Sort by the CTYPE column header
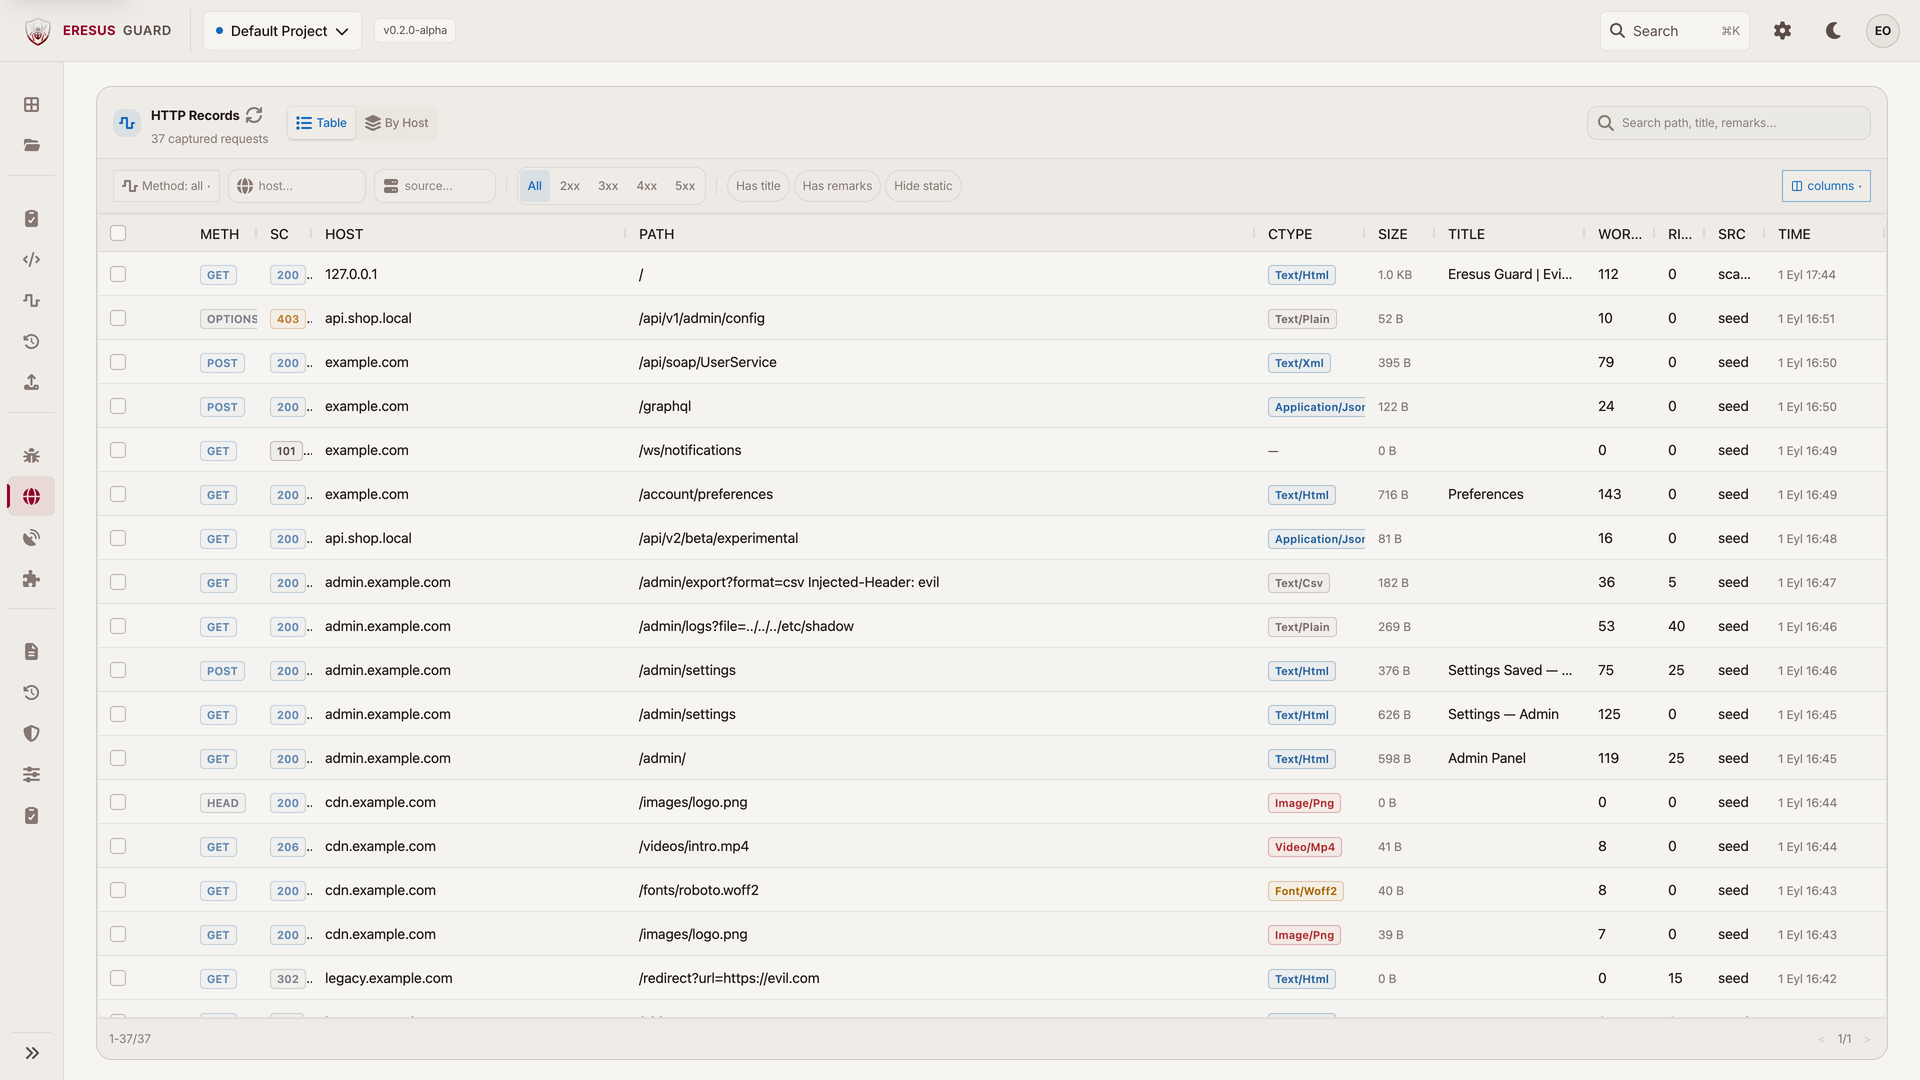Screen dimensions: 1920x1080 point(1289,234)
